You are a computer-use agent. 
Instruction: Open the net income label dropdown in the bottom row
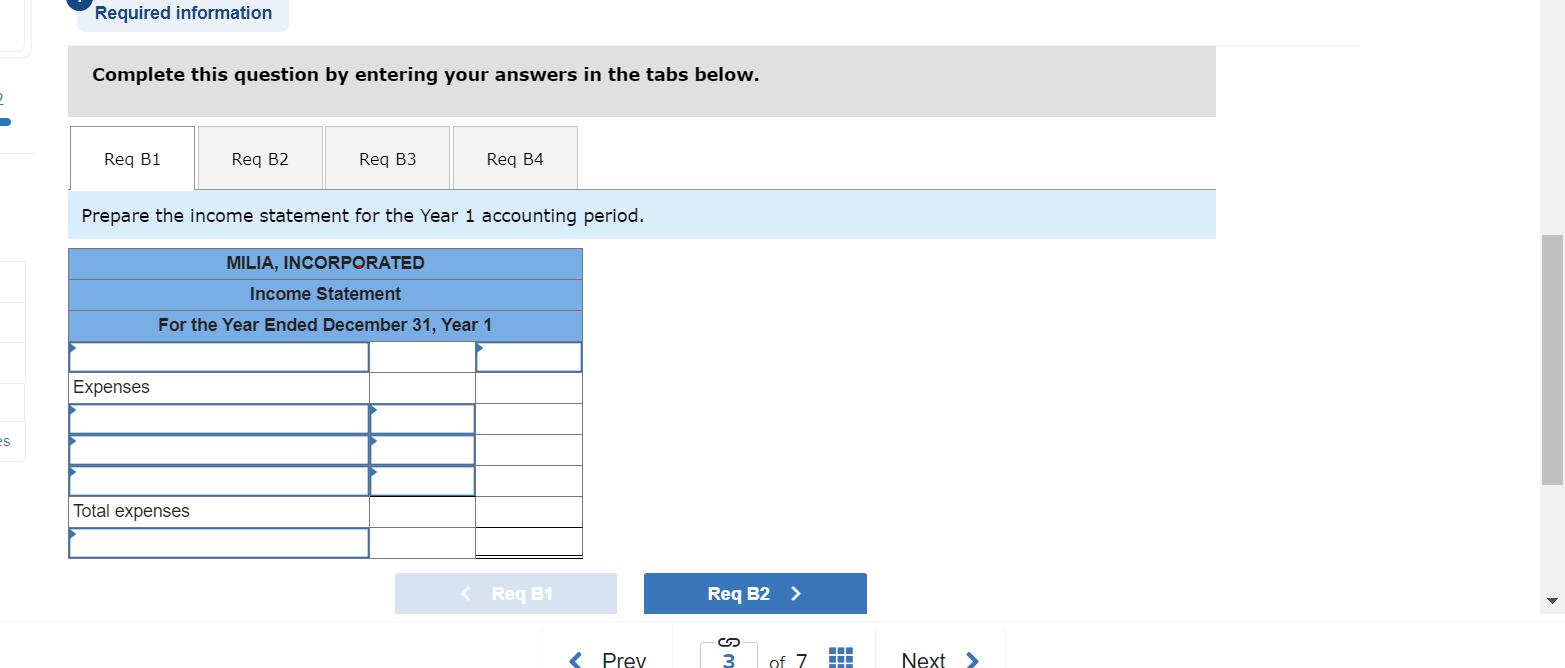218,543
